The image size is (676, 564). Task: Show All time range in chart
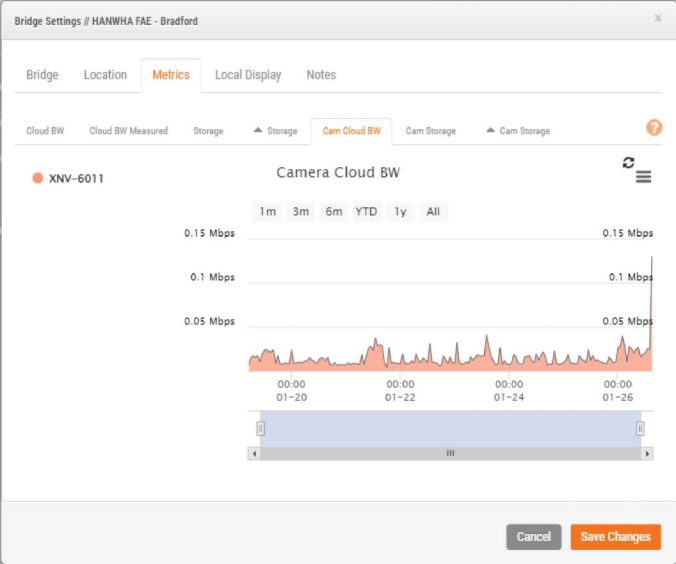(x=433, y=212)
